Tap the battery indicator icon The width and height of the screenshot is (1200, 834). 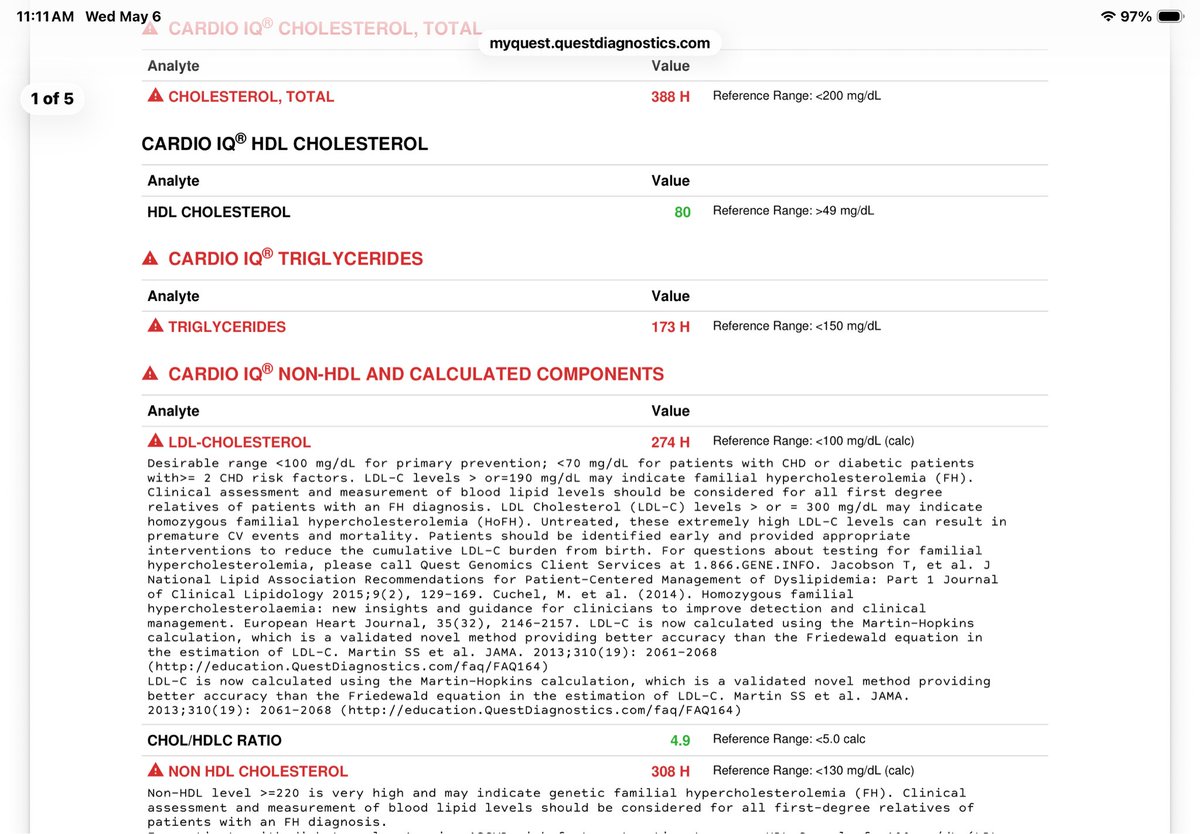[x=1172, y=16]
